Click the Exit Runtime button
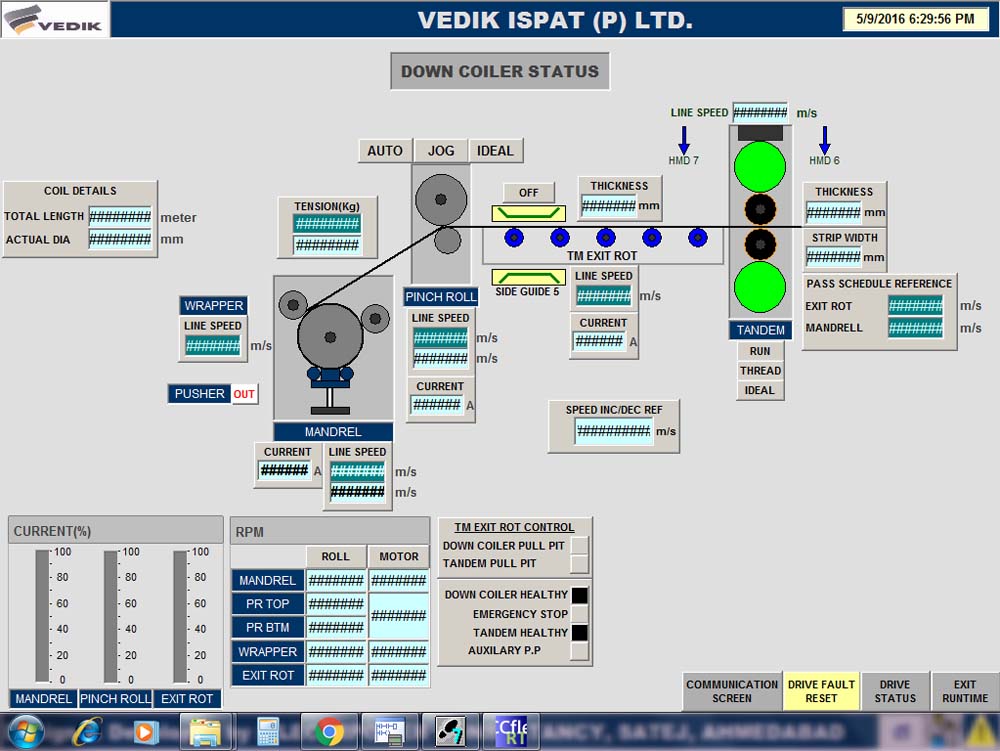 pyautogui.click(x=965, y=692)
